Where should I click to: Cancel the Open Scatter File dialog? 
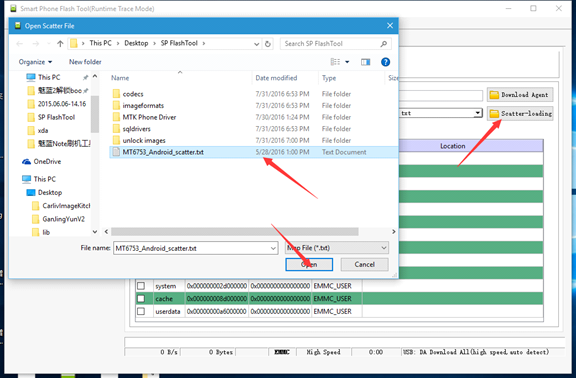[x=364, y=264]
